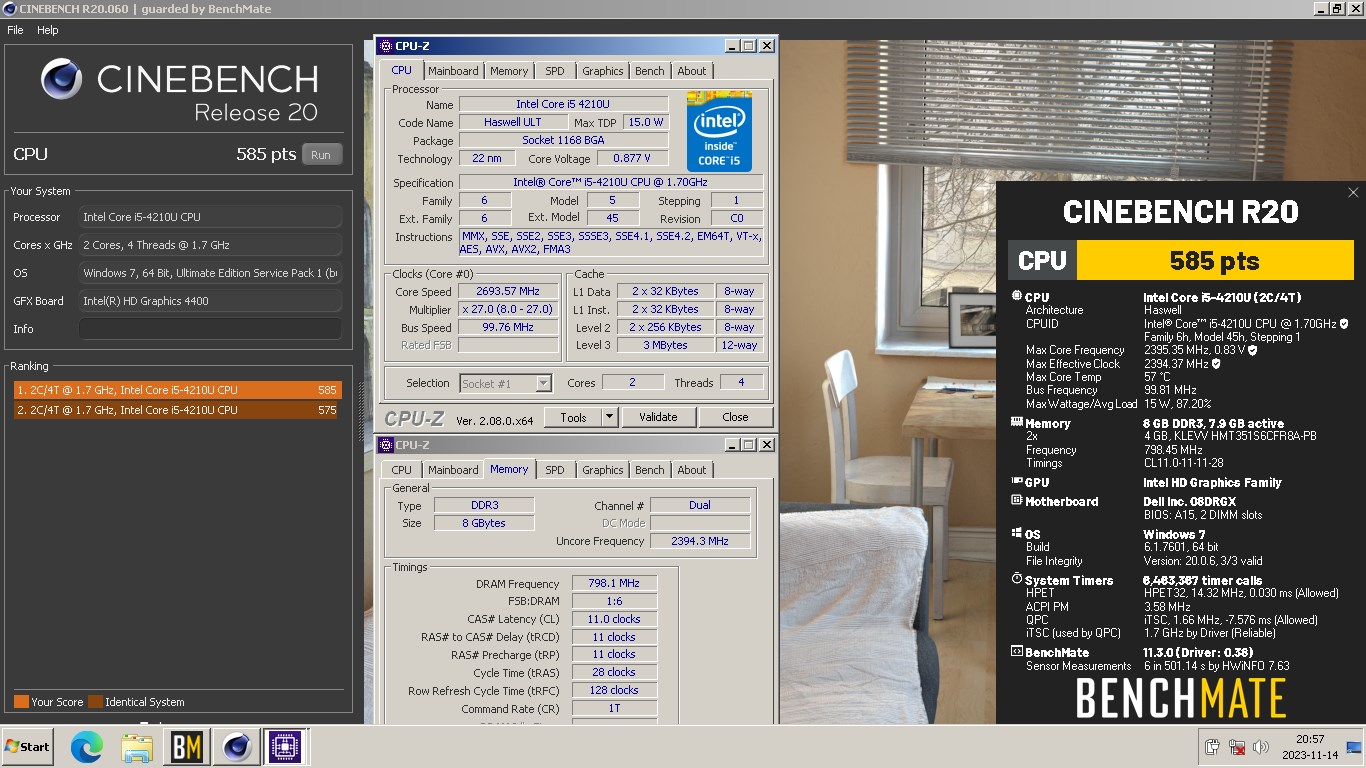The height and width of the screenshot is (768, 1366).
Task: Switch to Mainboard tab in lower CPU-Z window
Action: coord(453,470)
